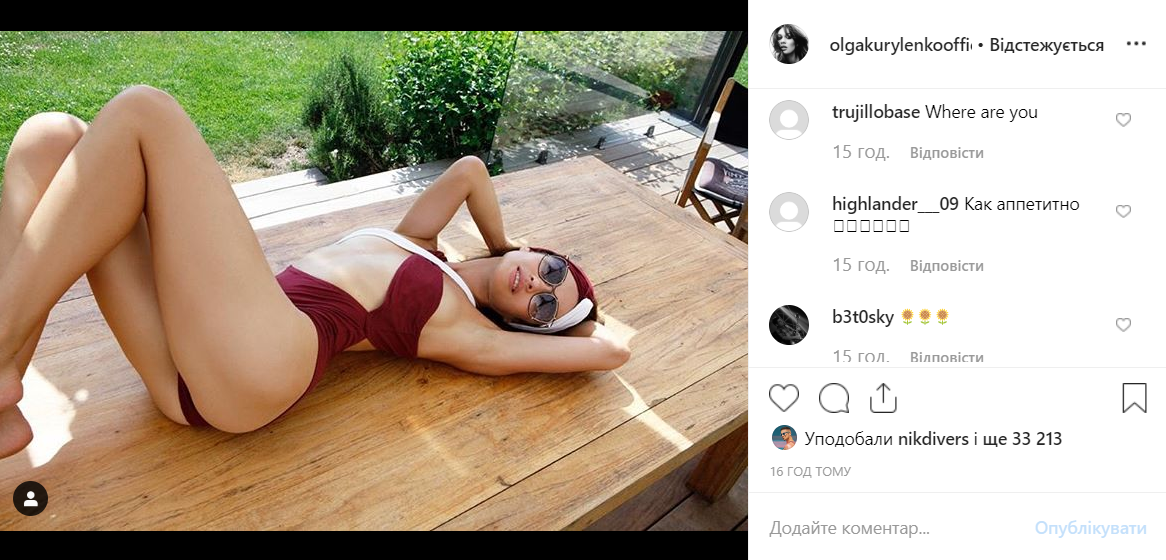Image resolution: width=1166 pixels, height=560 pixels.
Task: Like highlander___09's comment
Action: coord(1123,211)
